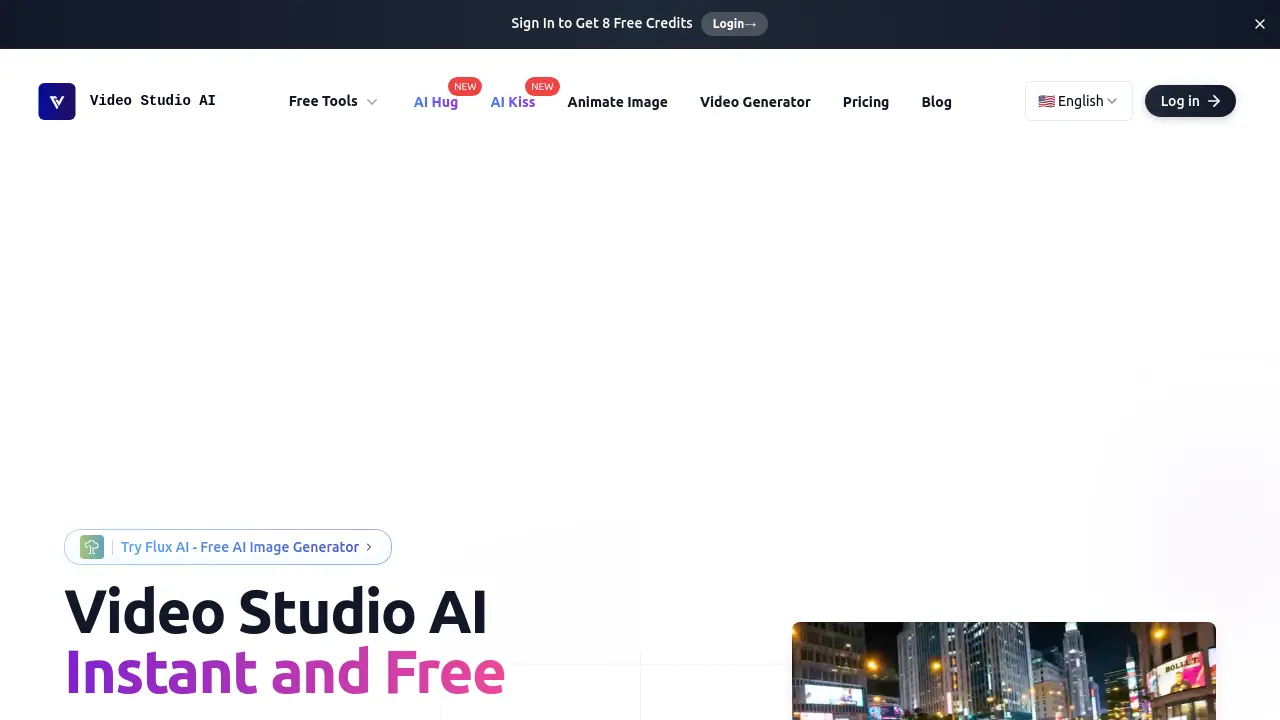Select AI Hug in the navigation

(x=435, y=101)
